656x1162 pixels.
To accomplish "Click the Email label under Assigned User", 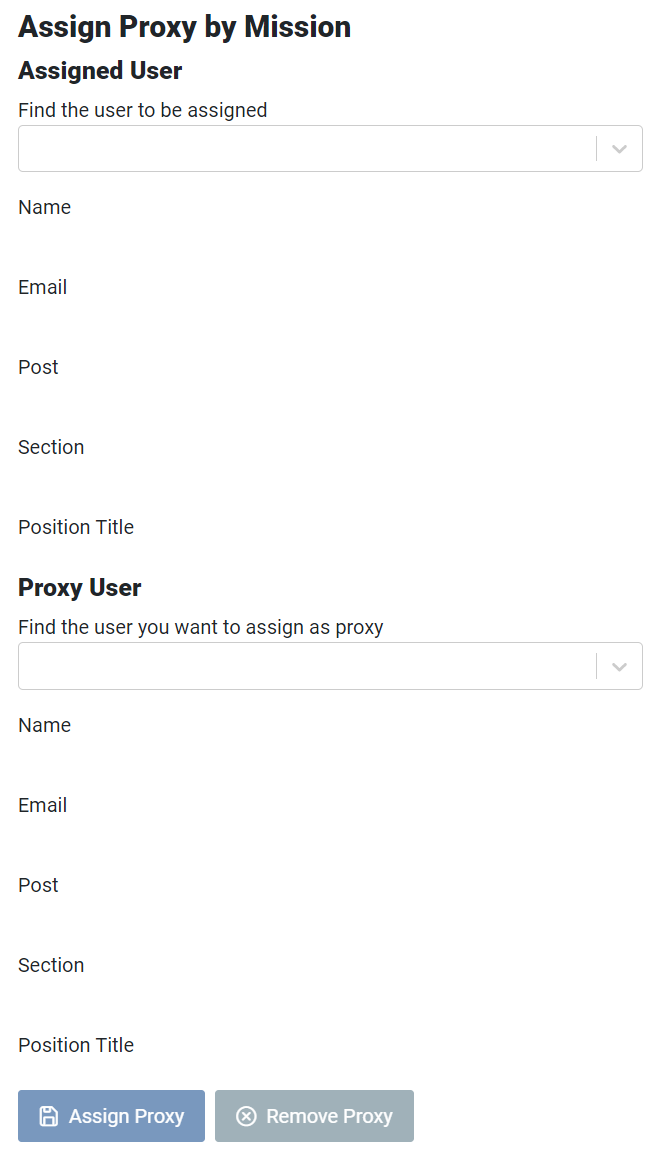I will coord(42,288).
